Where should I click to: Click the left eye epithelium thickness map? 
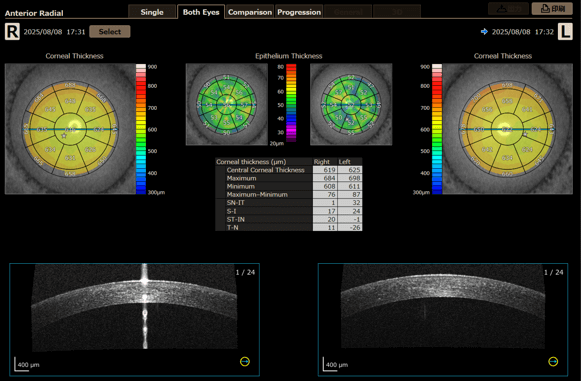click(351, 104)
